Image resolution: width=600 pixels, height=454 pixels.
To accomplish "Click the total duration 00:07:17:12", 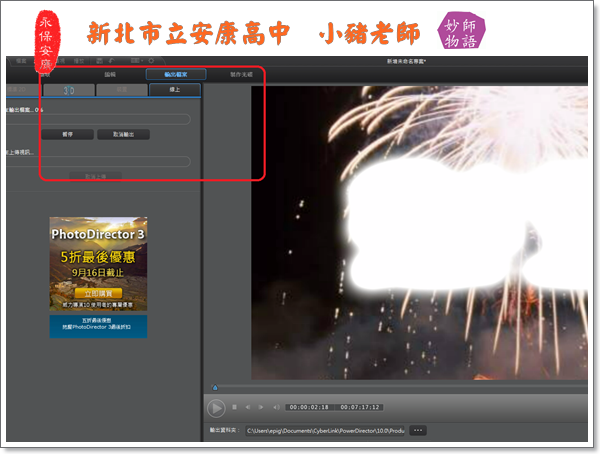I will [x=360, y=407].
